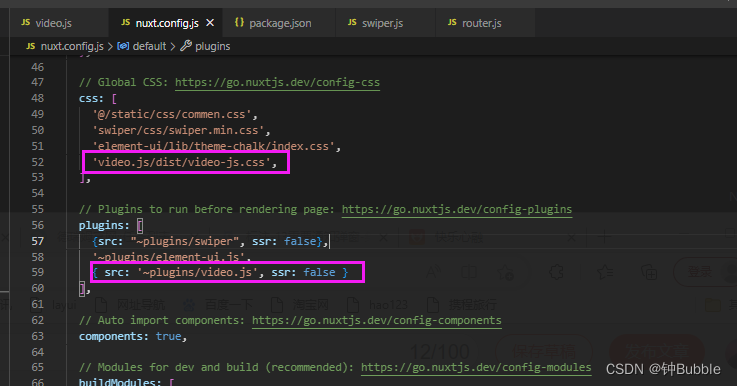Click line number 59 in the gutter
Screen dimensions: 737x386
tap(38, 272)
